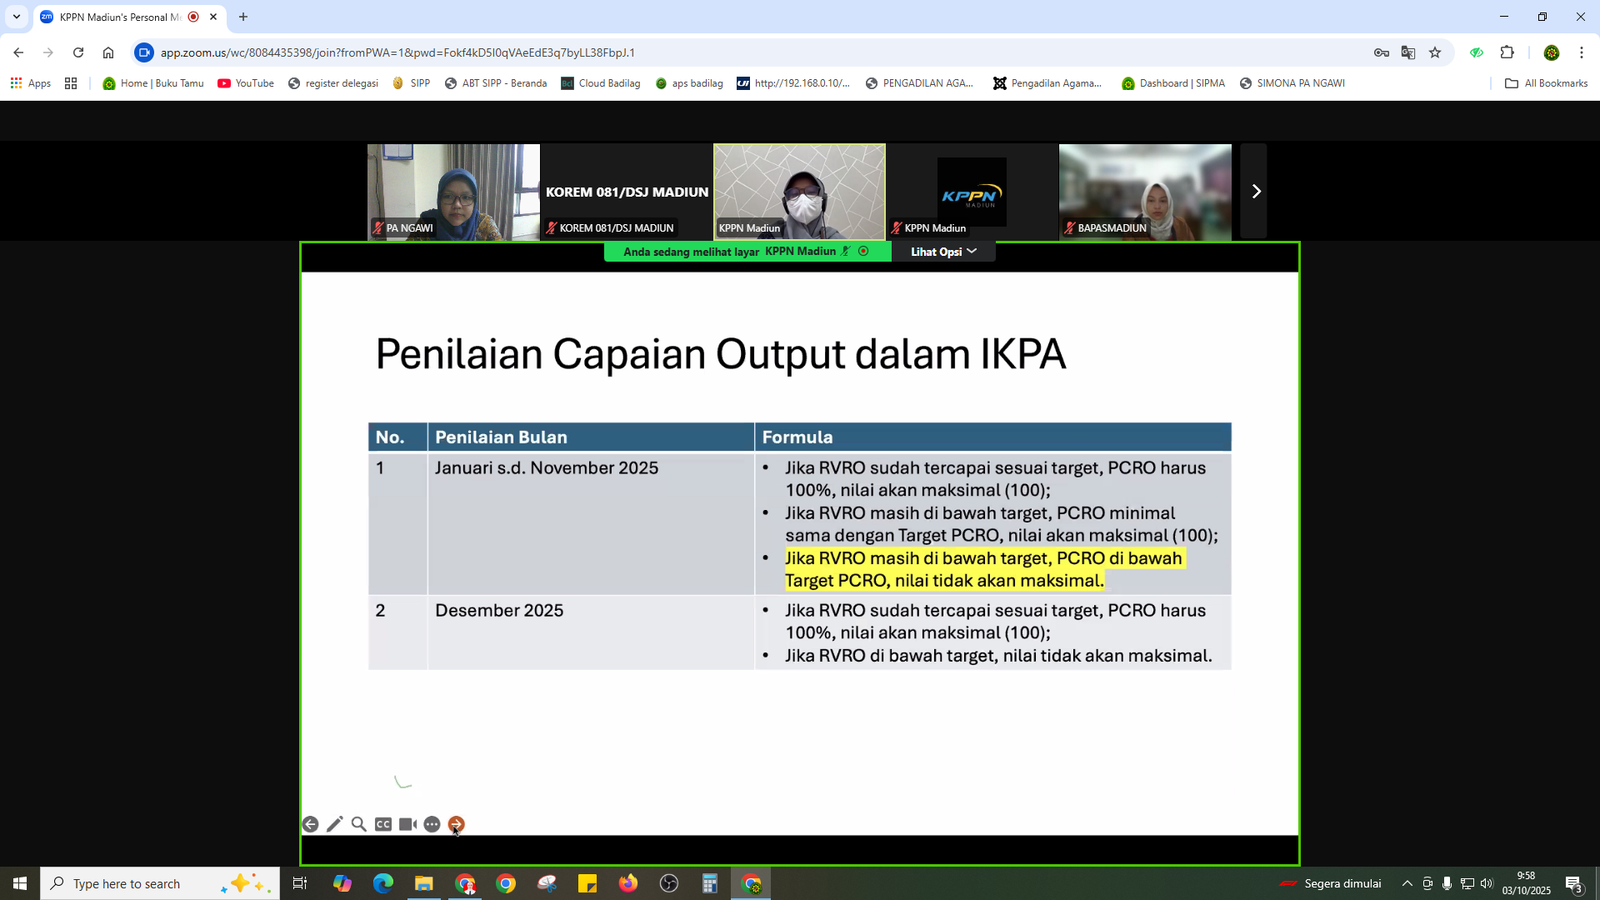1600x900 pixels.
Task: Toggle the camera icon in slide toolbar
Action: [407, 824]
